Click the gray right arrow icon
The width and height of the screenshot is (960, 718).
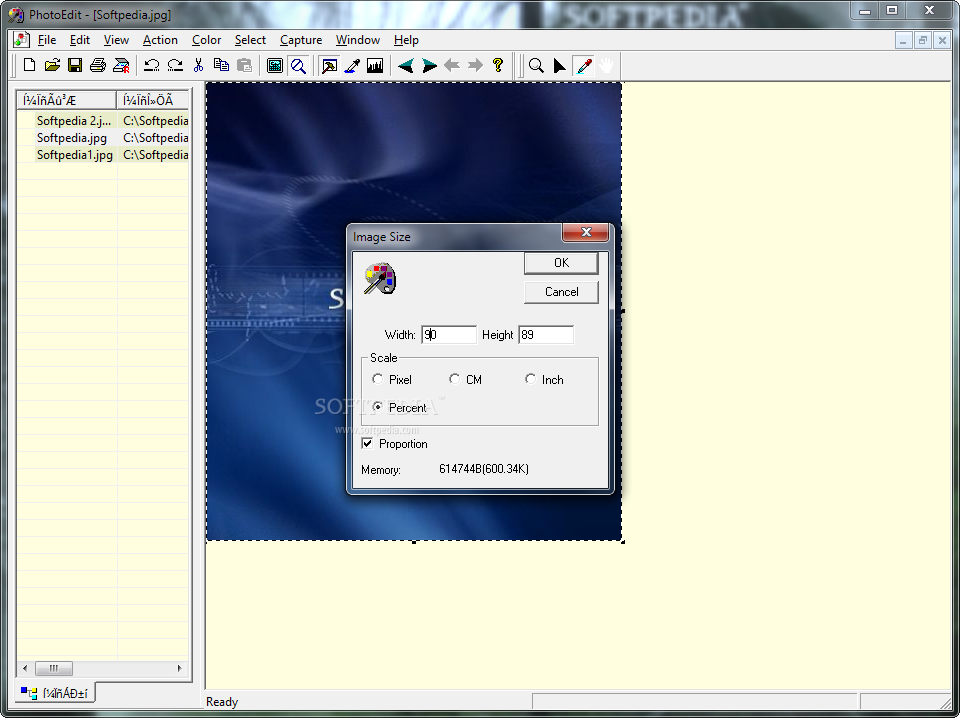tap(475, 65)
